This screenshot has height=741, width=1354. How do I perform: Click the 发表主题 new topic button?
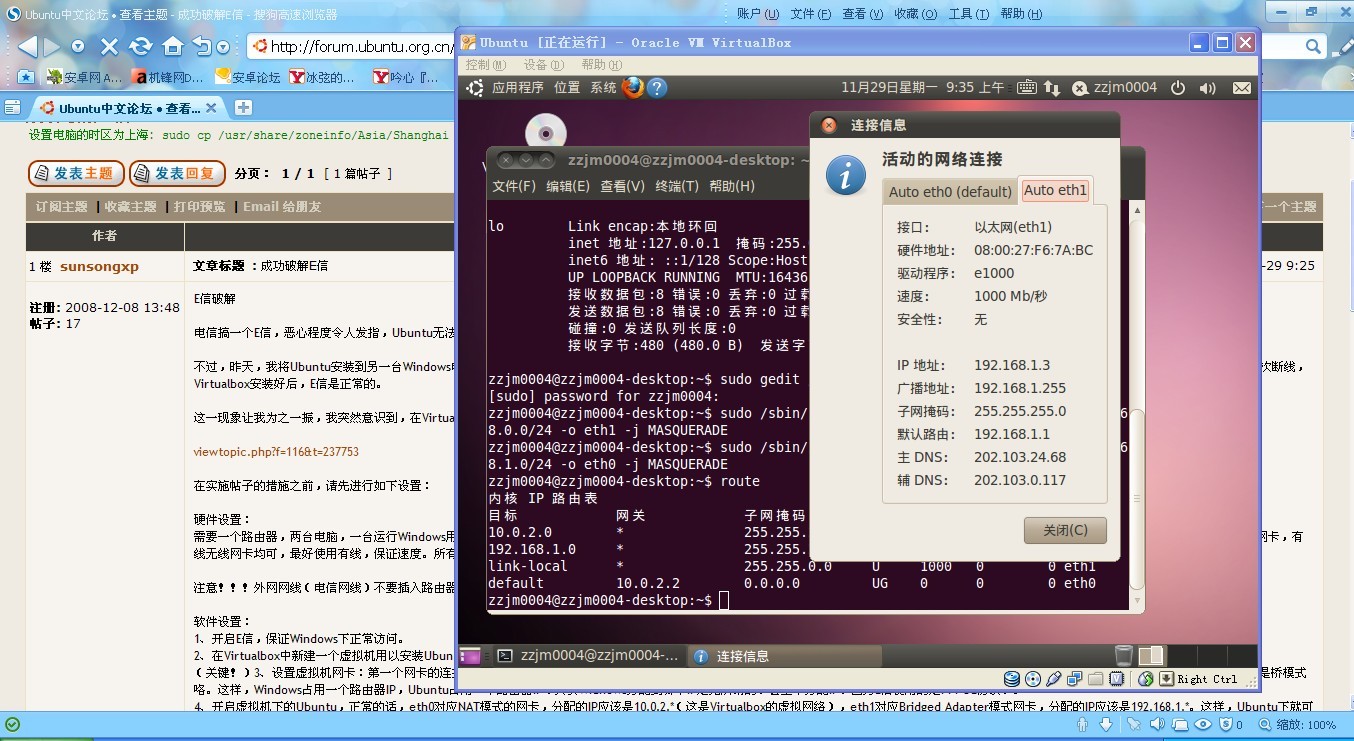point(76,173)
